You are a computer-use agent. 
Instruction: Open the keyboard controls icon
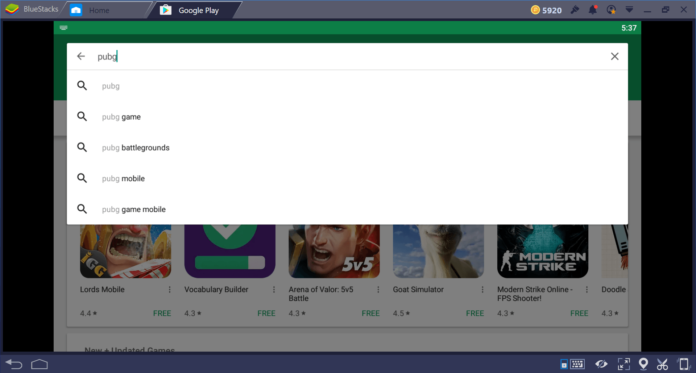[573, 365]
